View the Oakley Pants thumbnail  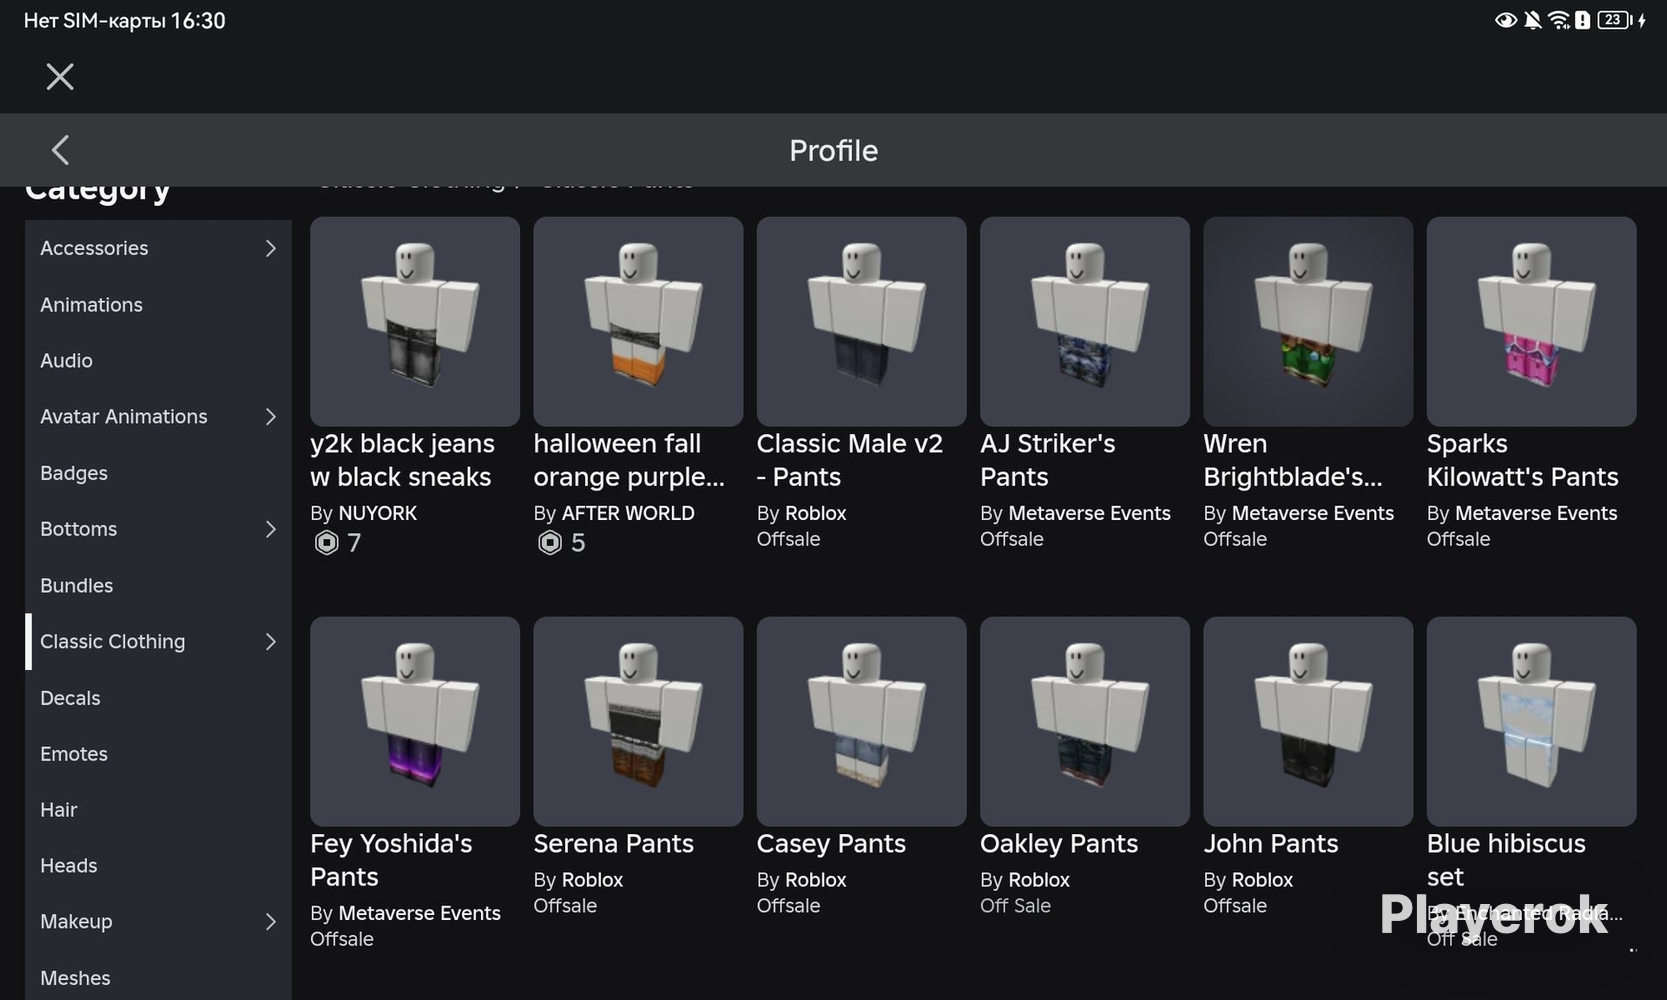coord(1085,721)
